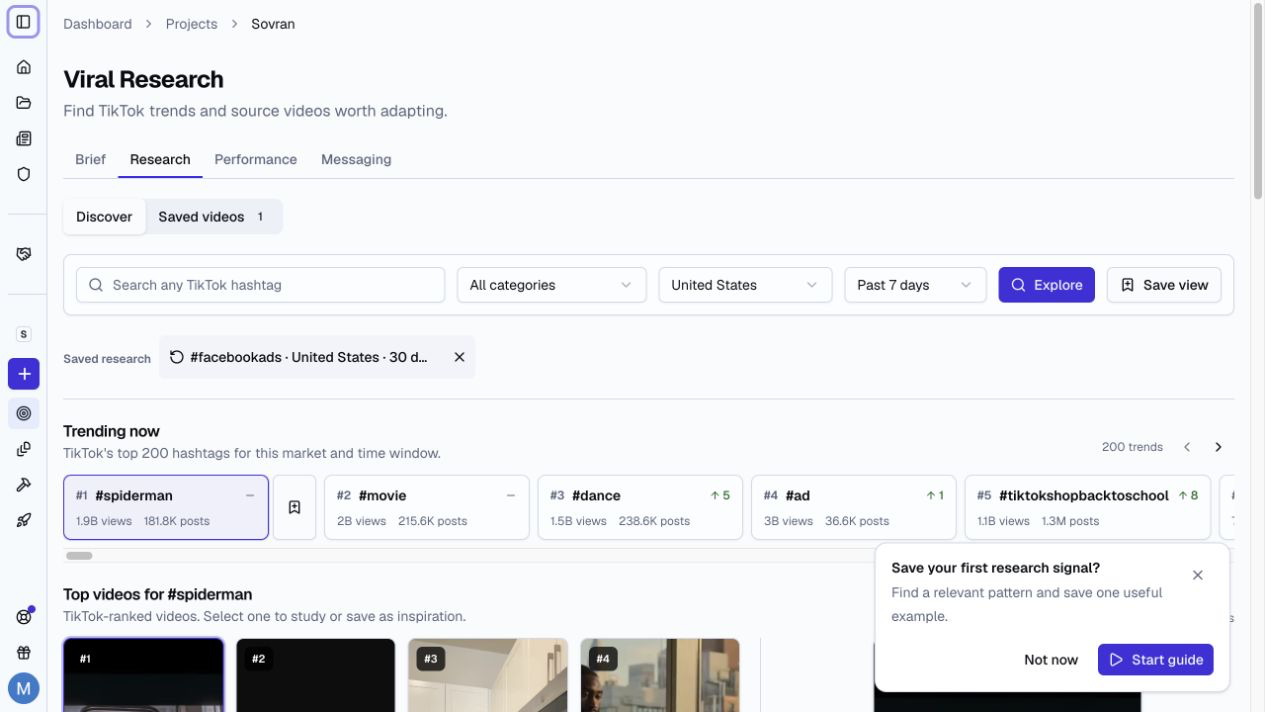The height and width of the screenshot is (712, 1265).
Task: Go to previous trends page arrow
Action: click(x=1187, y=447)
